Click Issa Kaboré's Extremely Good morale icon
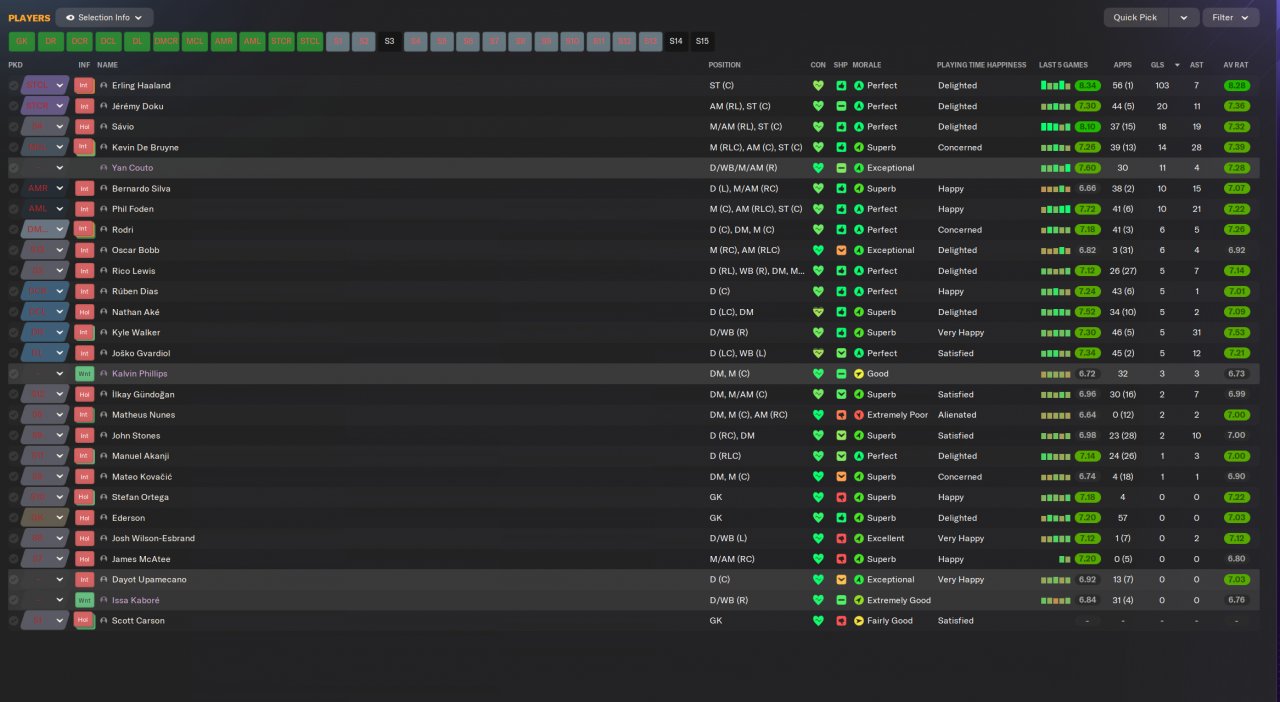 pos(859,600)
